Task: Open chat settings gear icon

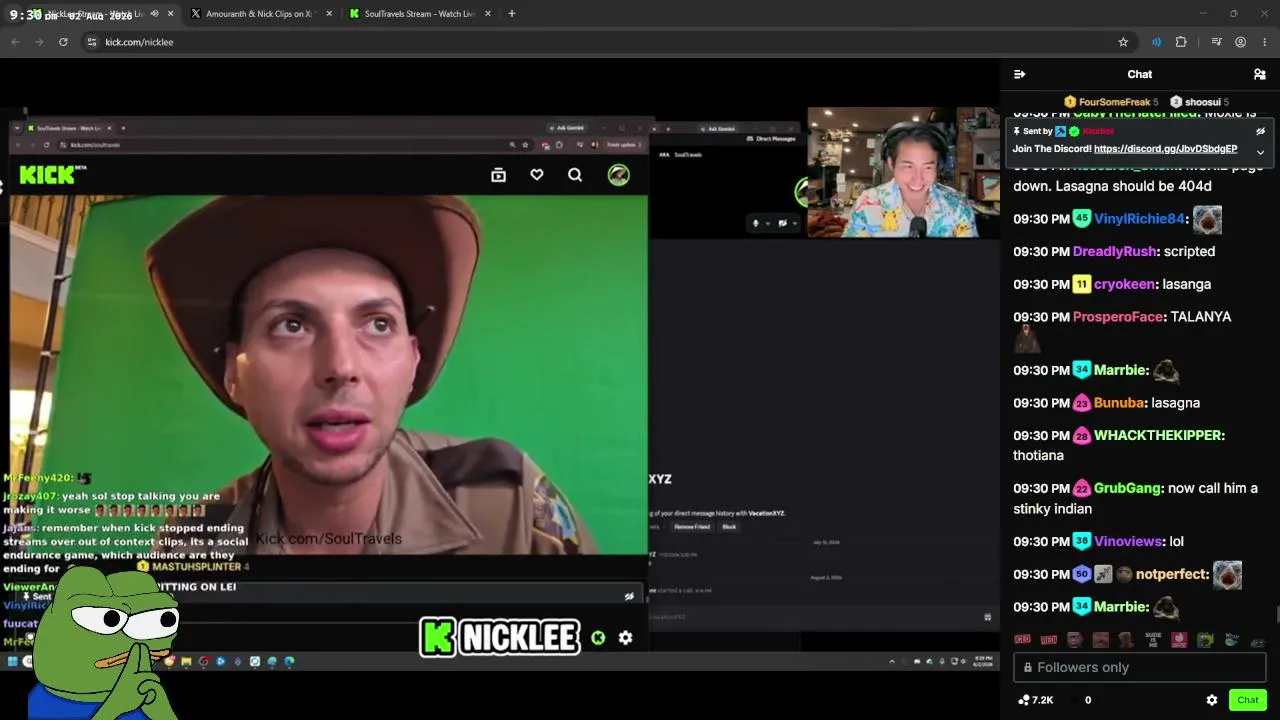Action: [1212, 700]
